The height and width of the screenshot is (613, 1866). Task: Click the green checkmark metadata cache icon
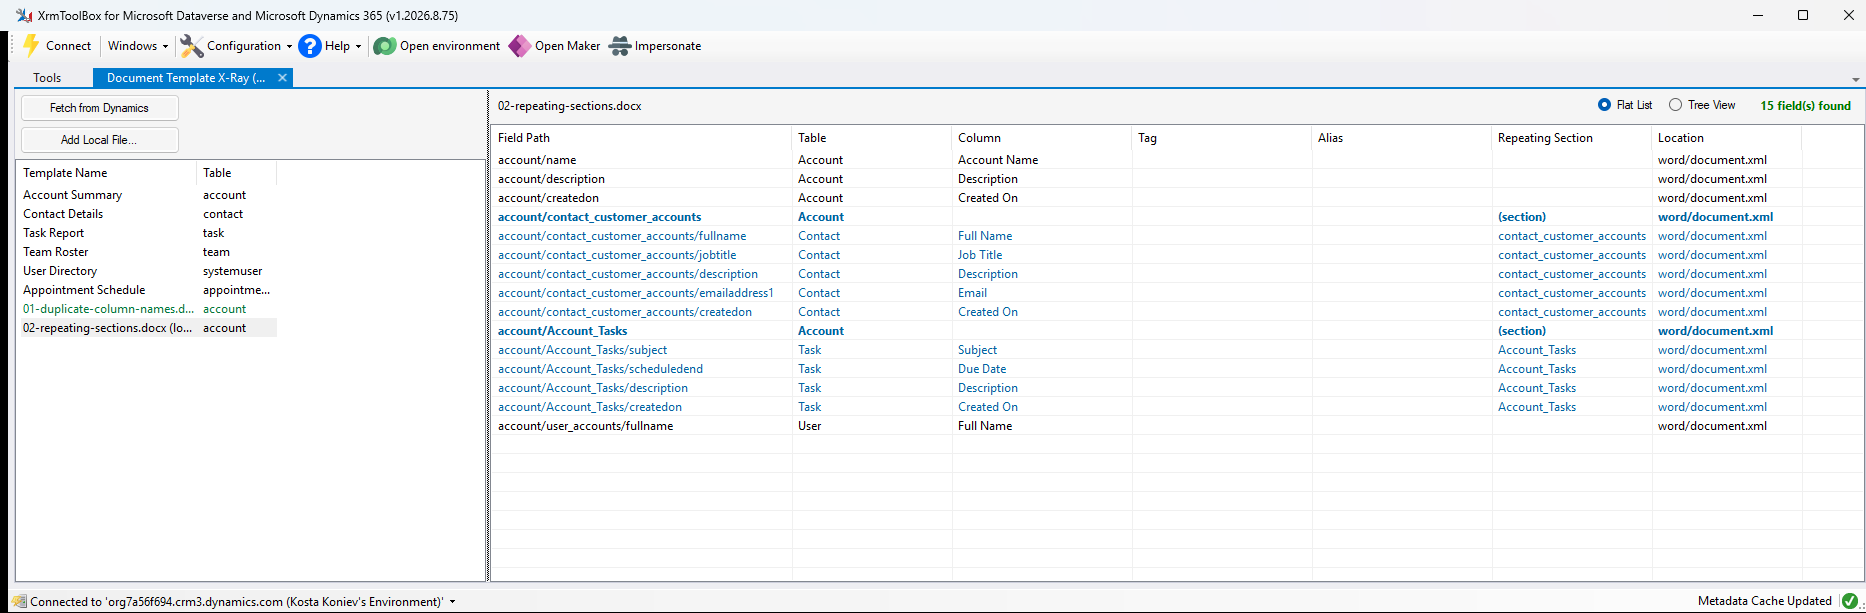[x=1849, y=601]
